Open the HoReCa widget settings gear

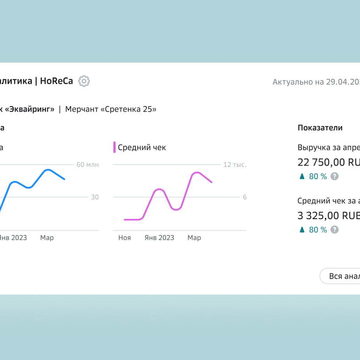(84, 81)
